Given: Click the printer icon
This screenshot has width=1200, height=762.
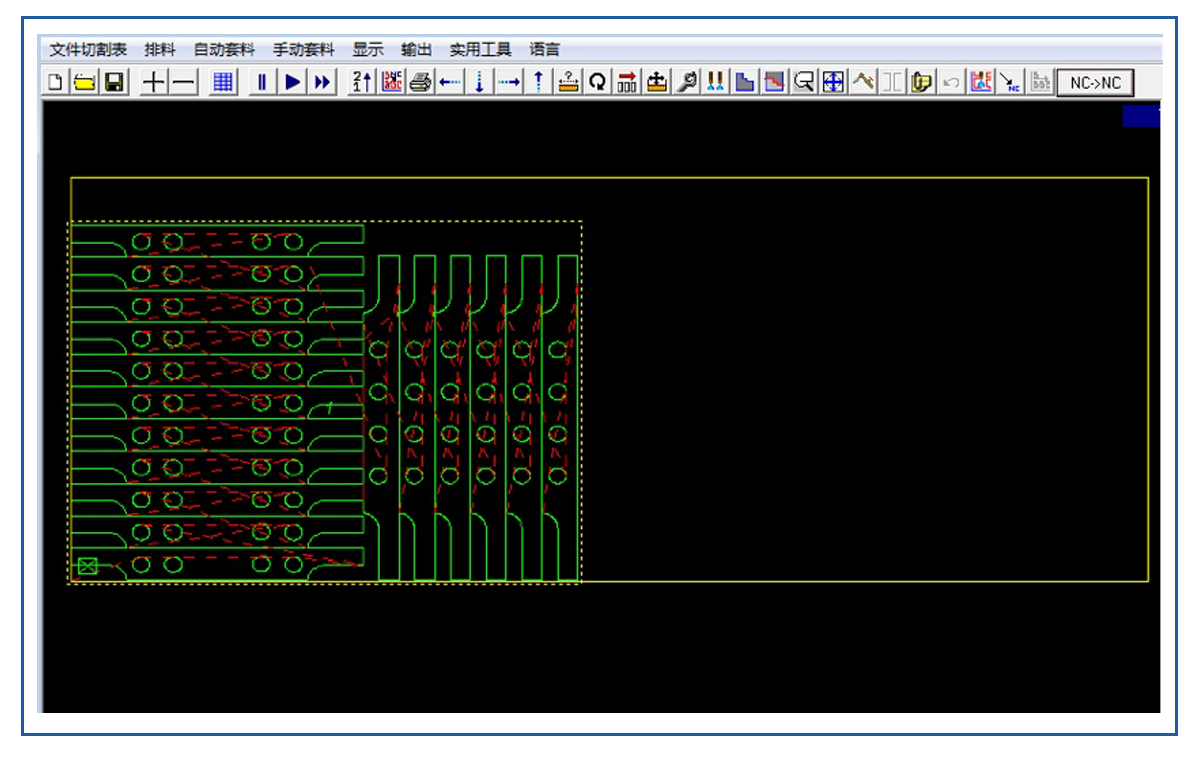Looking at the screenshot, I should pos(420,83).
